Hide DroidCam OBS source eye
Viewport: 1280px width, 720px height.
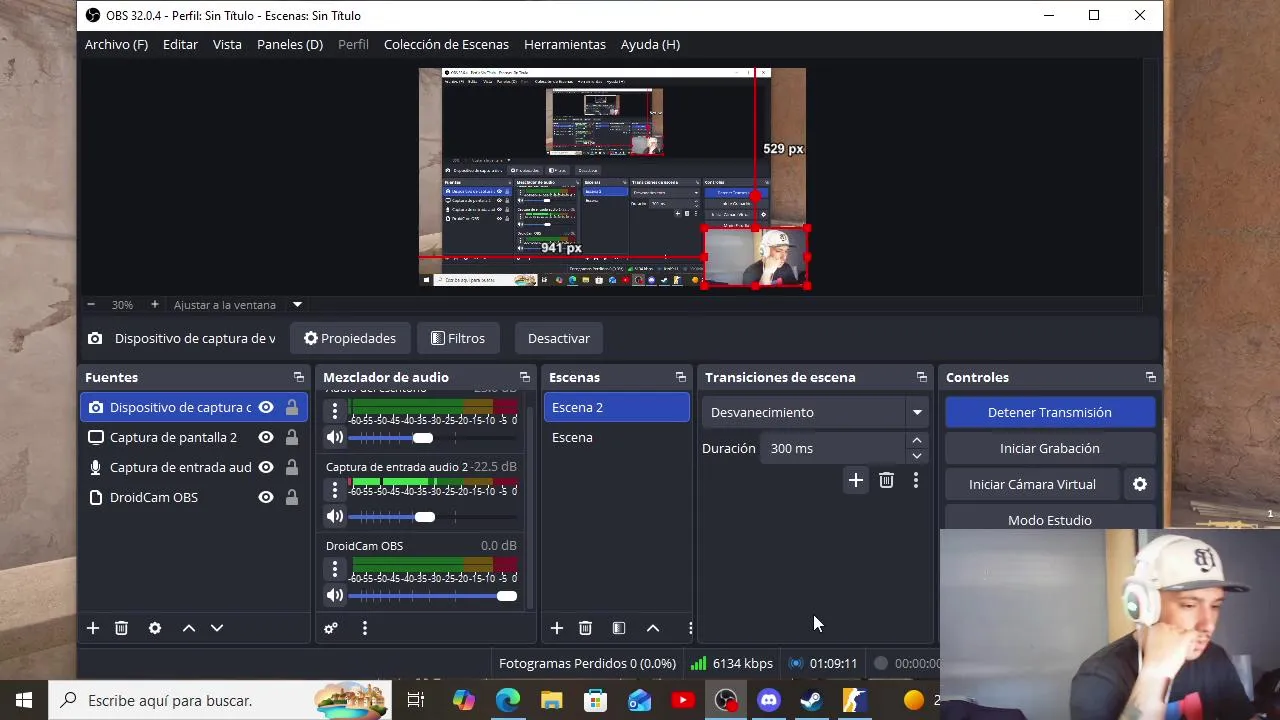(266, 497)
